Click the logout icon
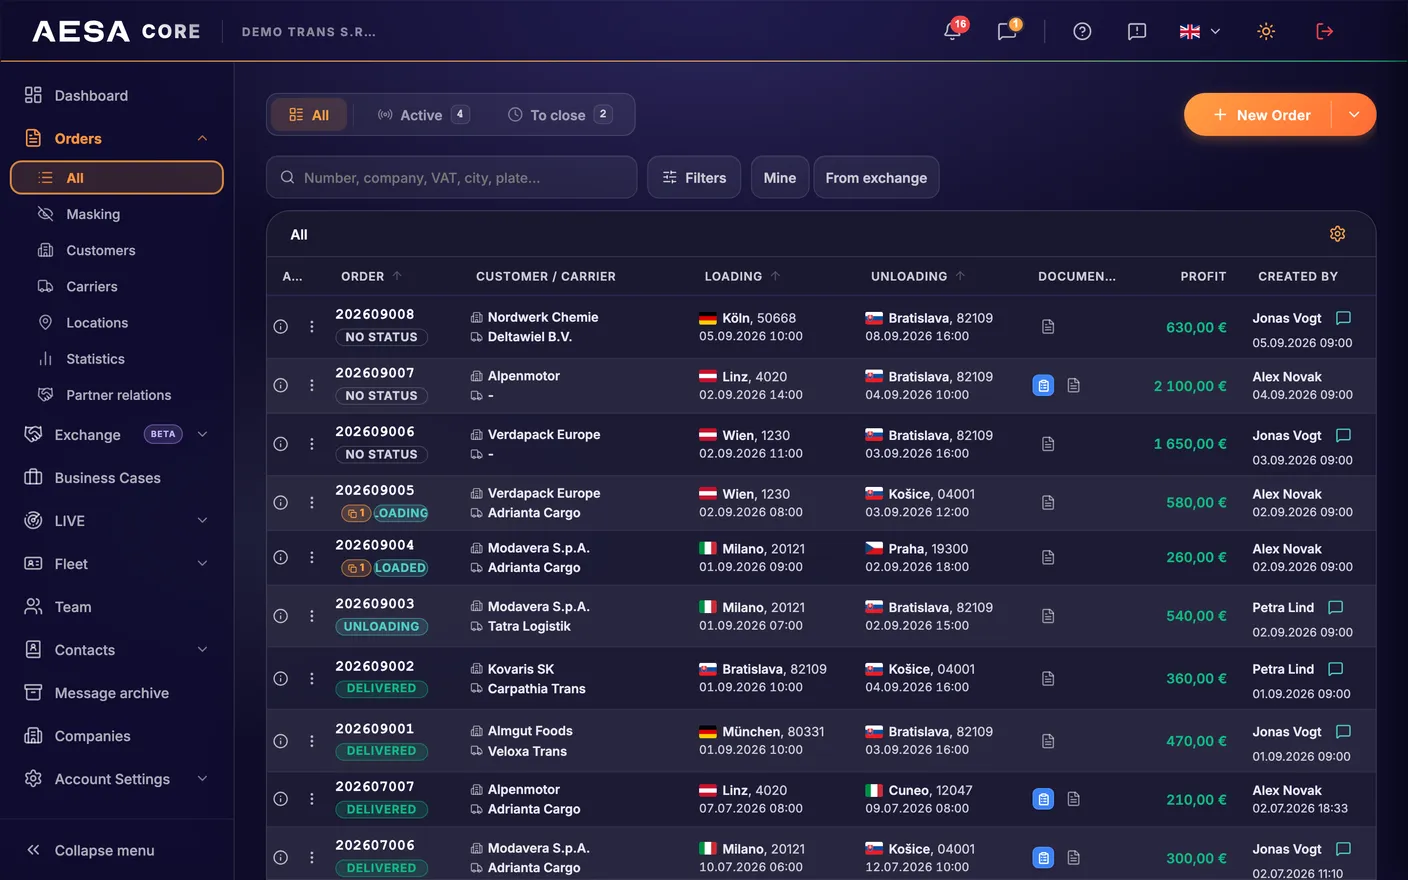The image size is (1408, 880). (x=1324, y=31)
